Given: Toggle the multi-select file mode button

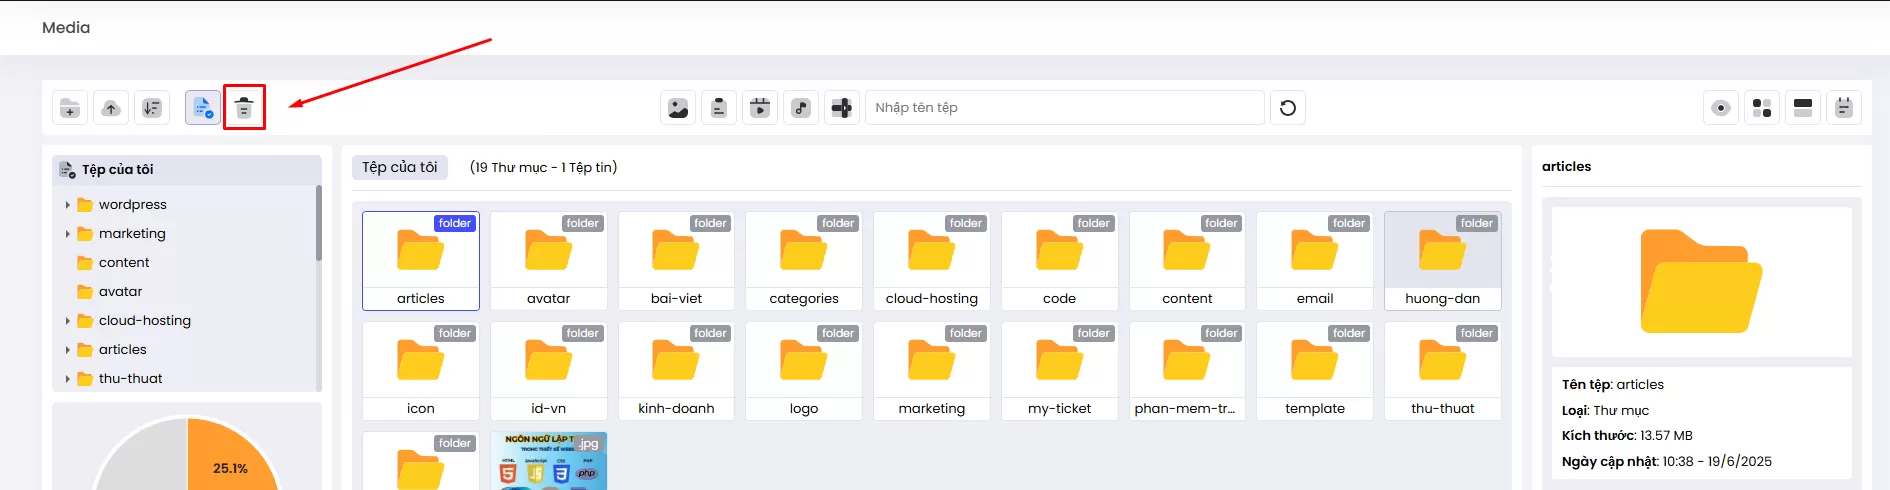Looking at the screenshot, I should [203, 108].
